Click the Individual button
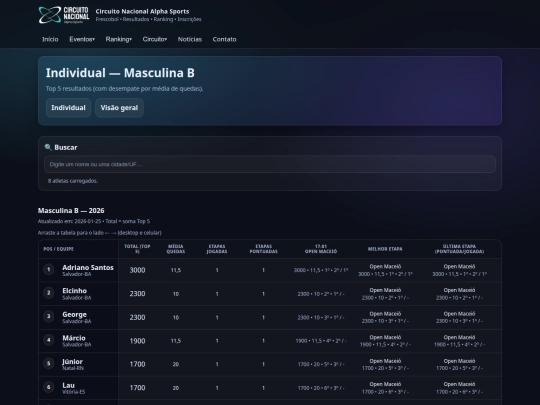Viewport: 540px width, 405px height. [x=68, y=108]
